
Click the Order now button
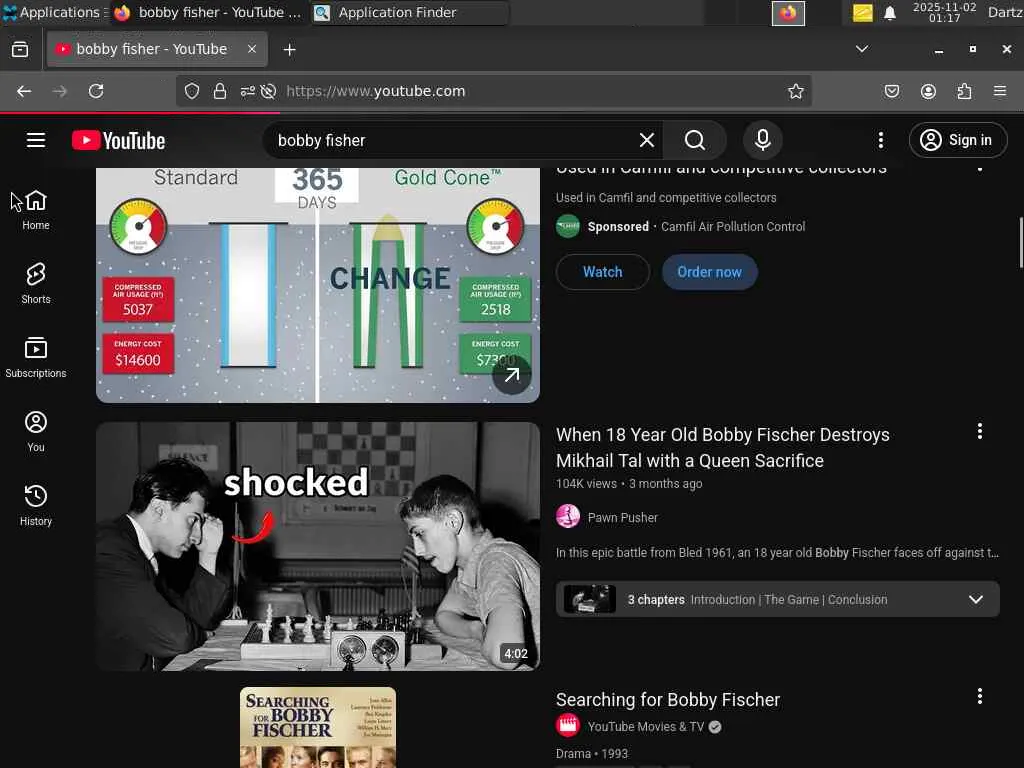pos(709,272)
